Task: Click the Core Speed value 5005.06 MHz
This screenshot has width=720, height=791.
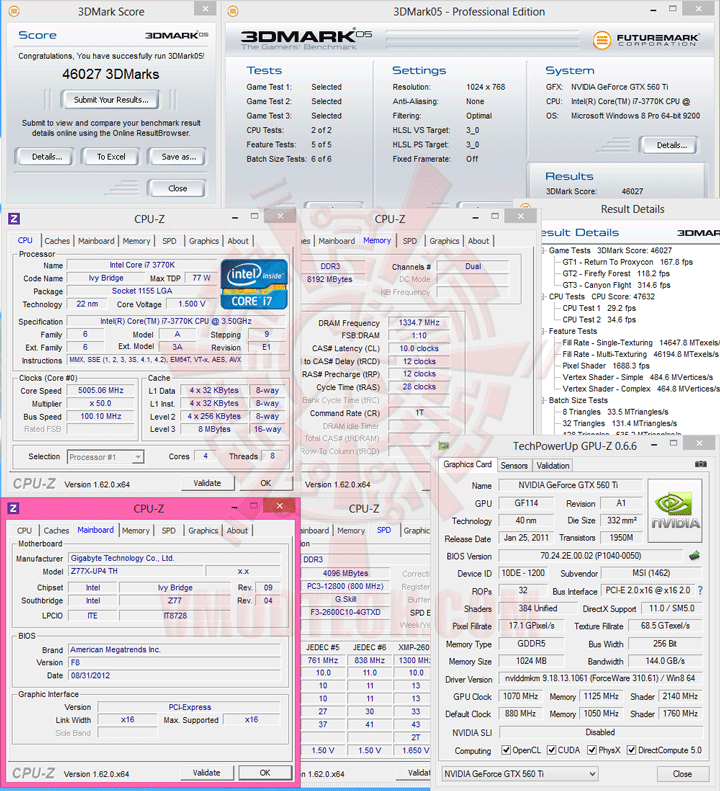Action: click(101, 390)
